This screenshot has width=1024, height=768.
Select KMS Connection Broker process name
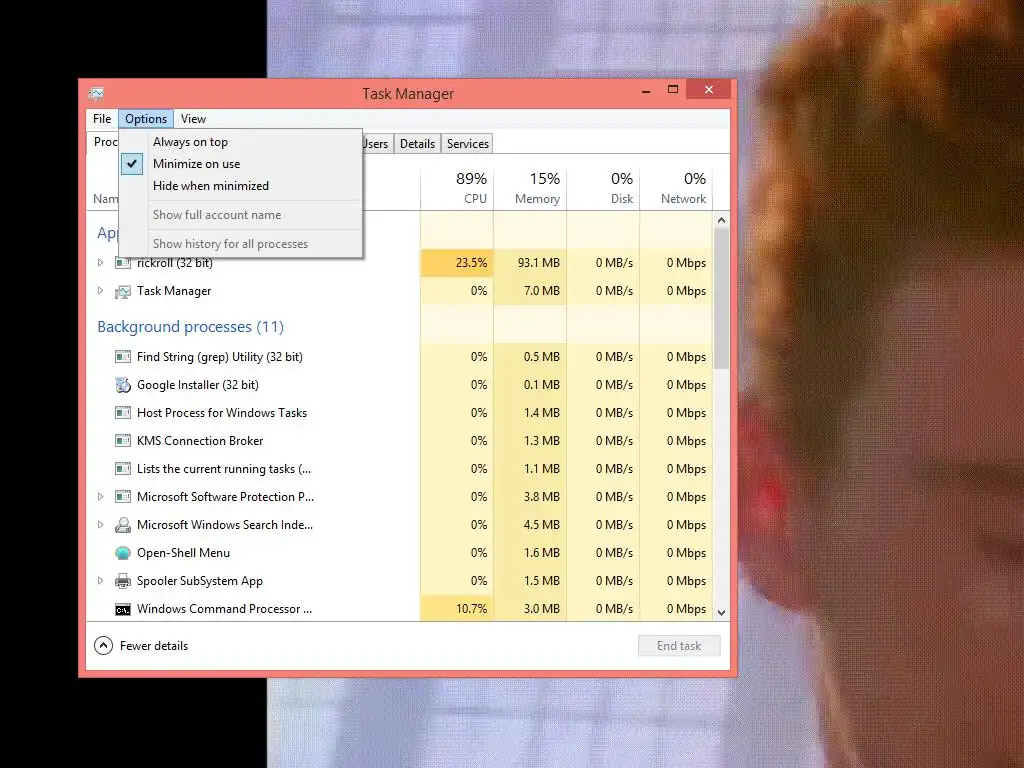pyautogui.click(x=200, y=441)
